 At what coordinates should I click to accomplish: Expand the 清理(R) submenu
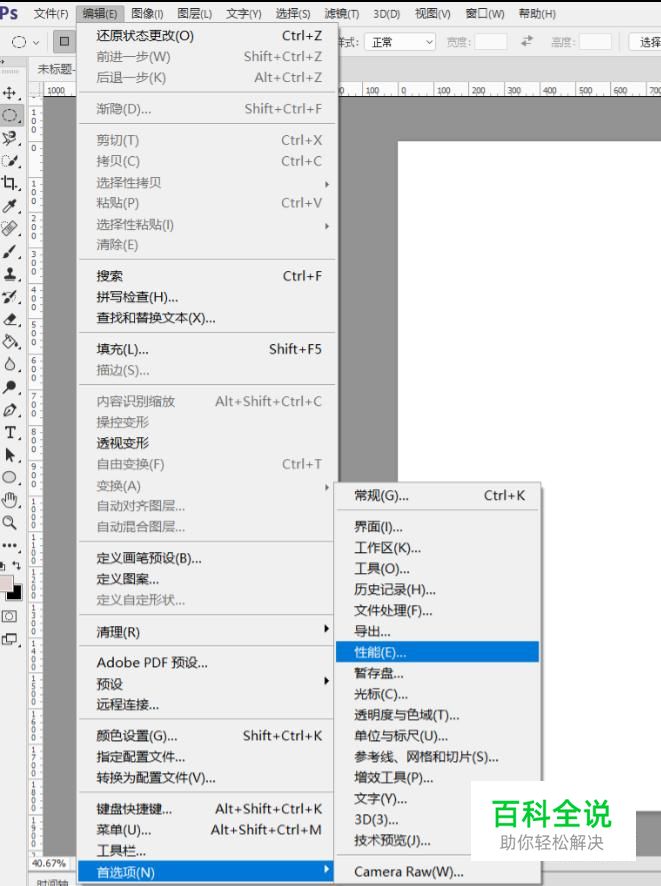coord(207,632)
